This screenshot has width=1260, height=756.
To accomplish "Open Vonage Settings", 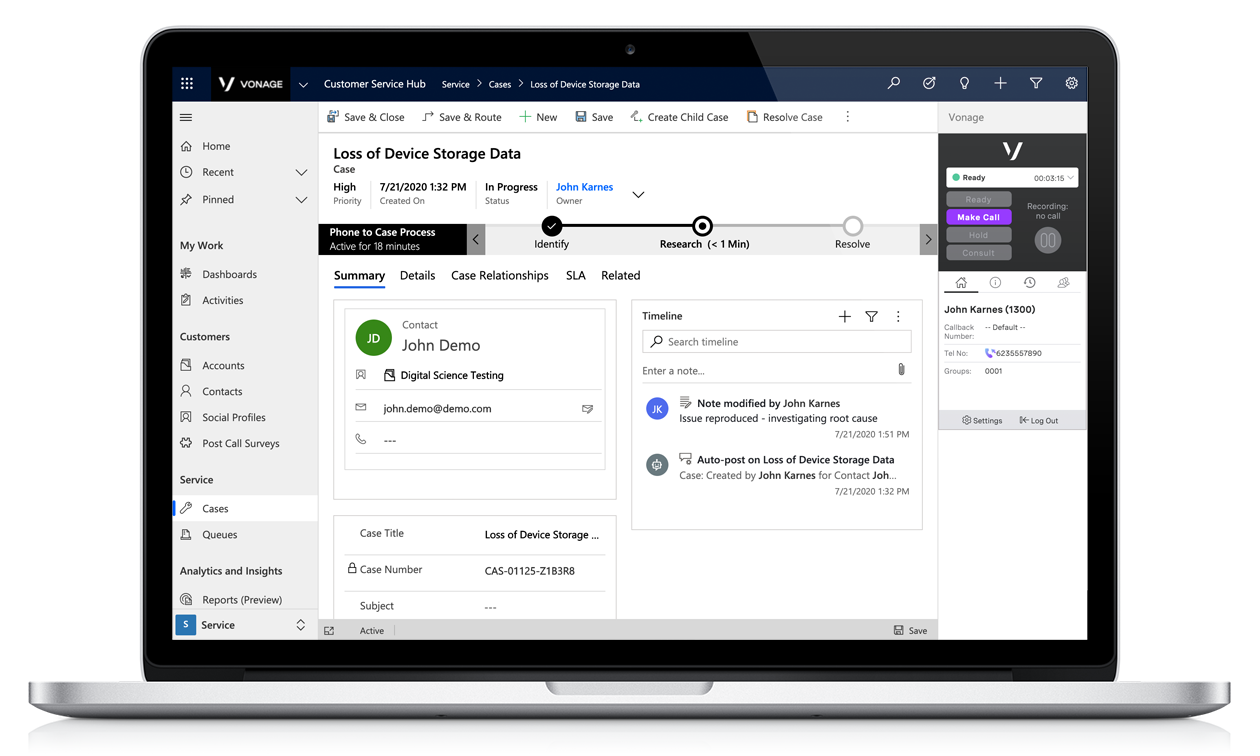I will pyautogui.click(x=982, y=421).
